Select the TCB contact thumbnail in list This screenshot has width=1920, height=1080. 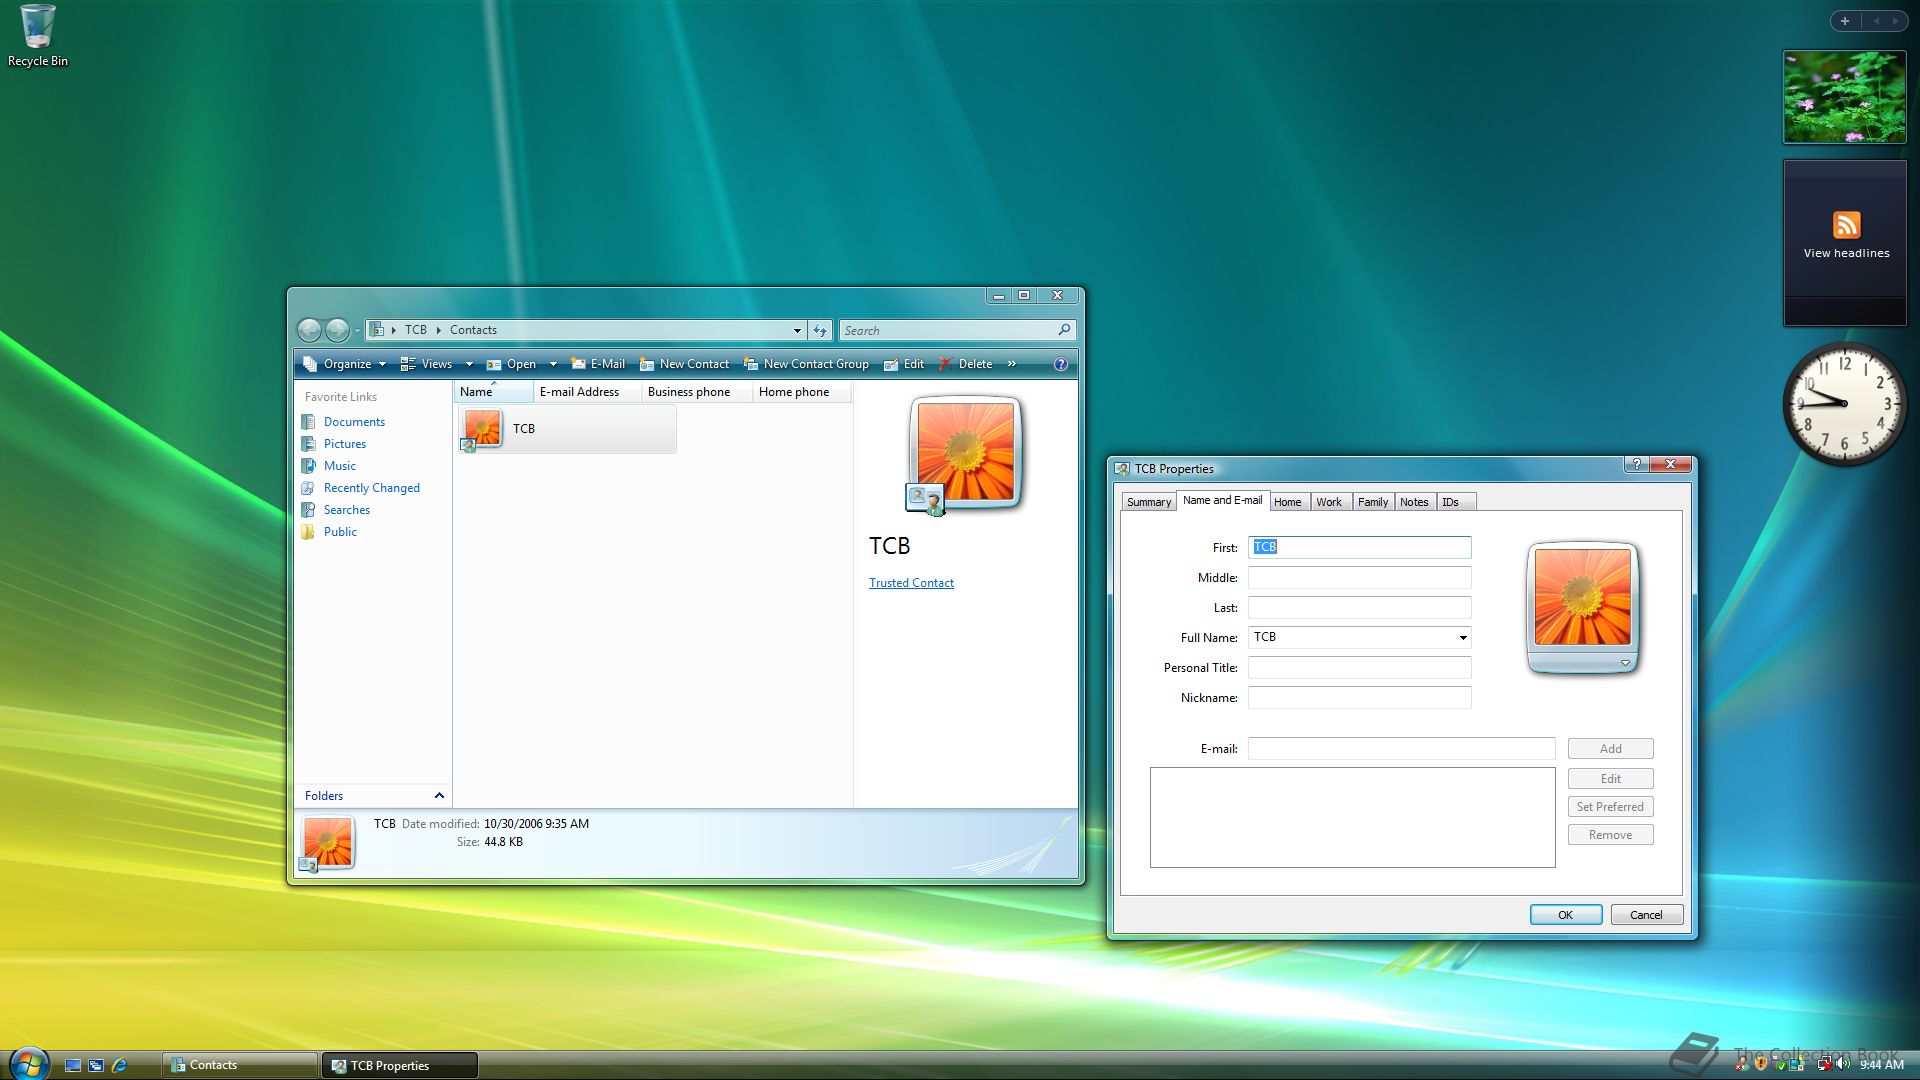click(482, 429)
